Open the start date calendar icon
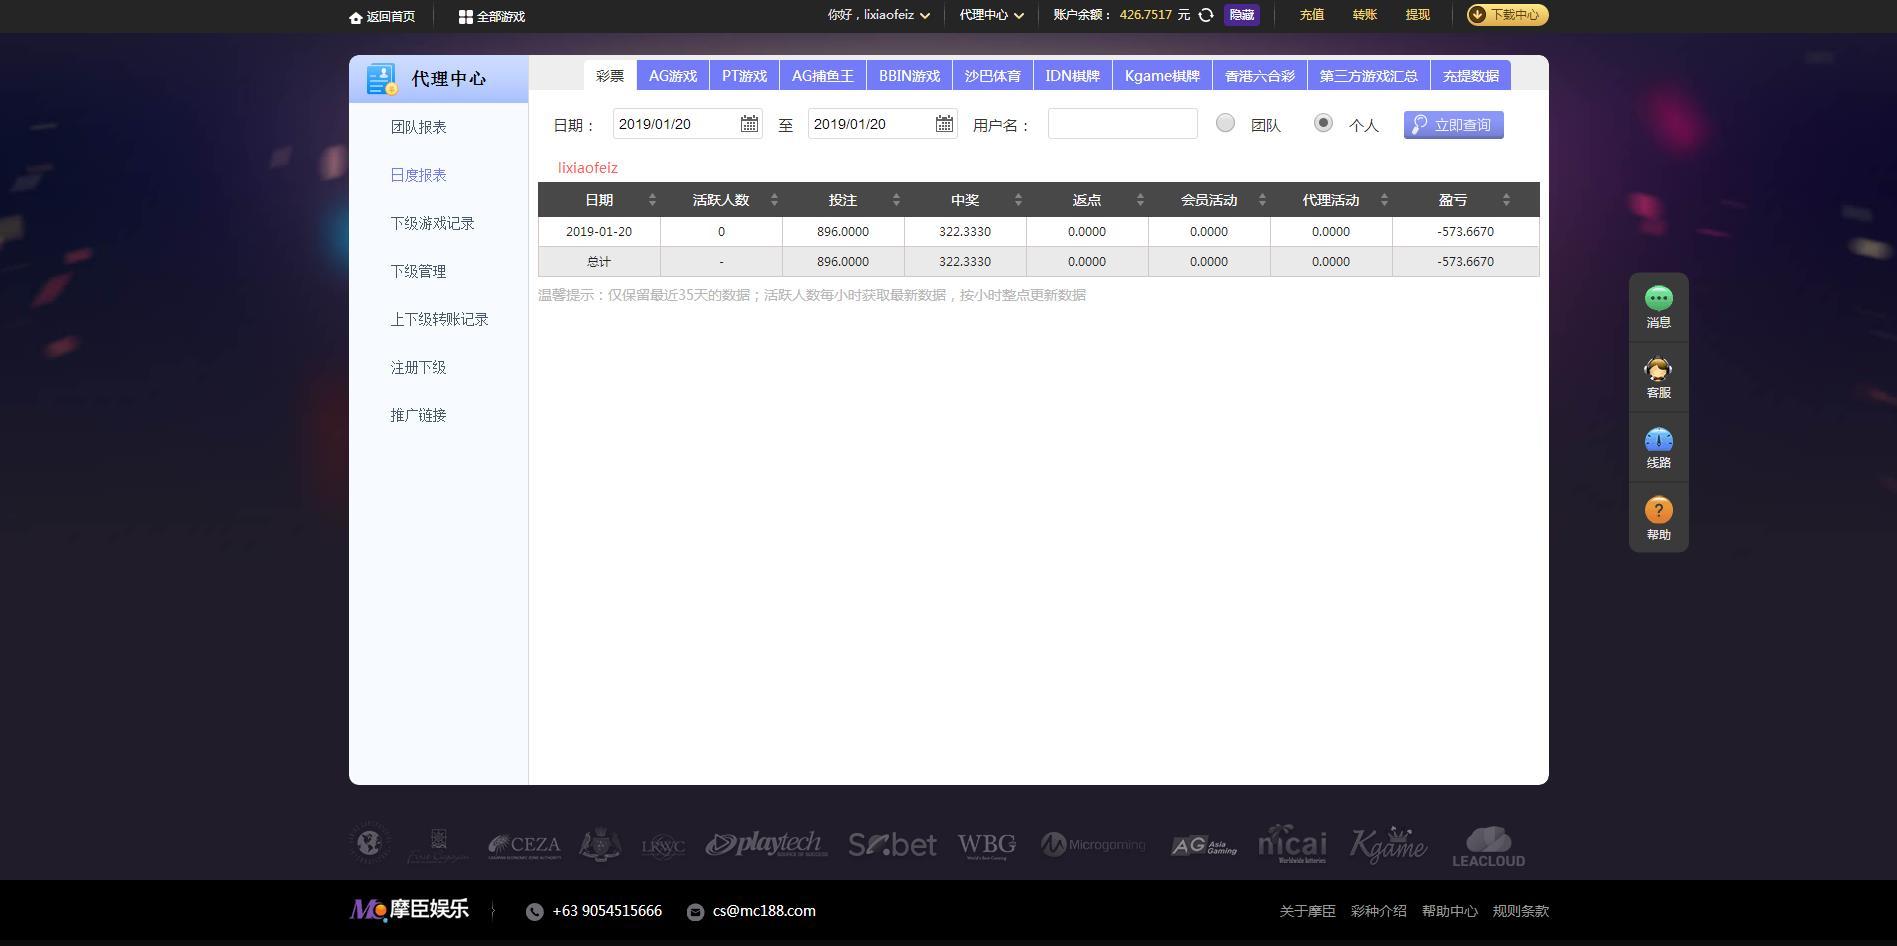Screen dimensions: 1897x946 [749, 123]
